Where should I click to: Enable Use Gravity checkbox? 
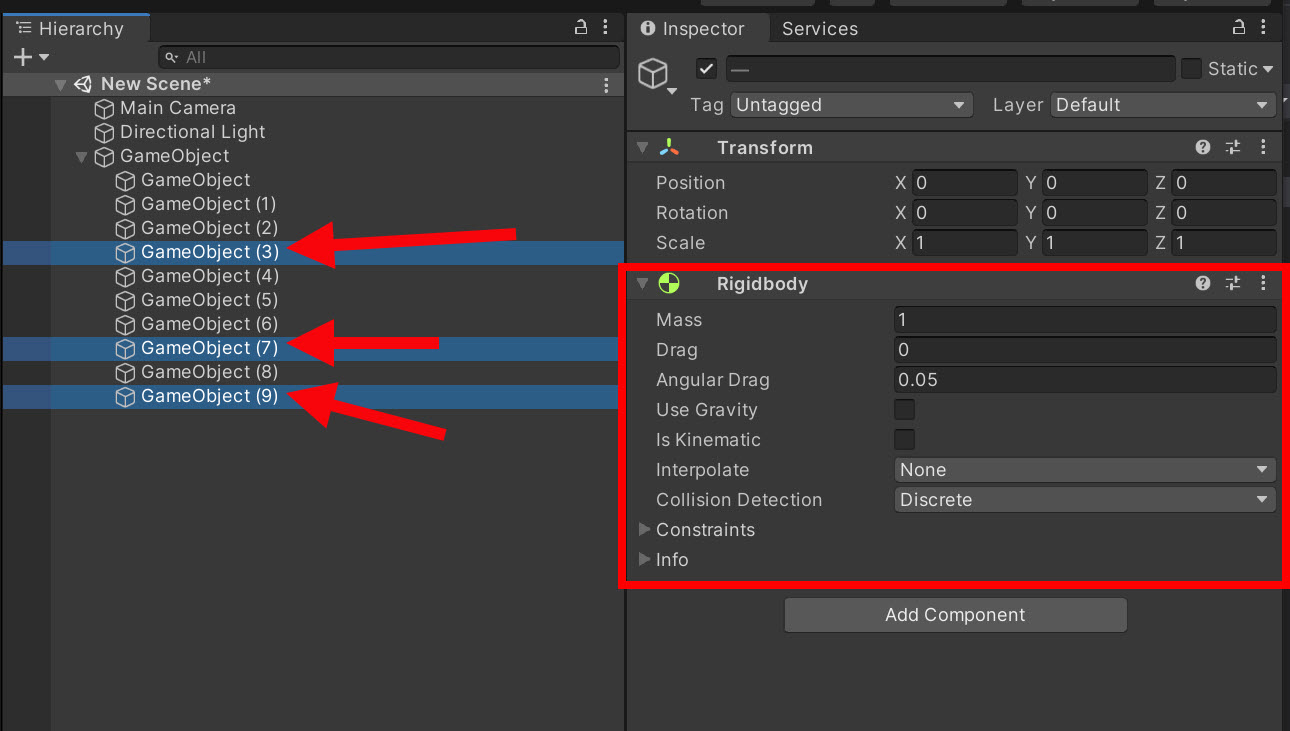904,409
